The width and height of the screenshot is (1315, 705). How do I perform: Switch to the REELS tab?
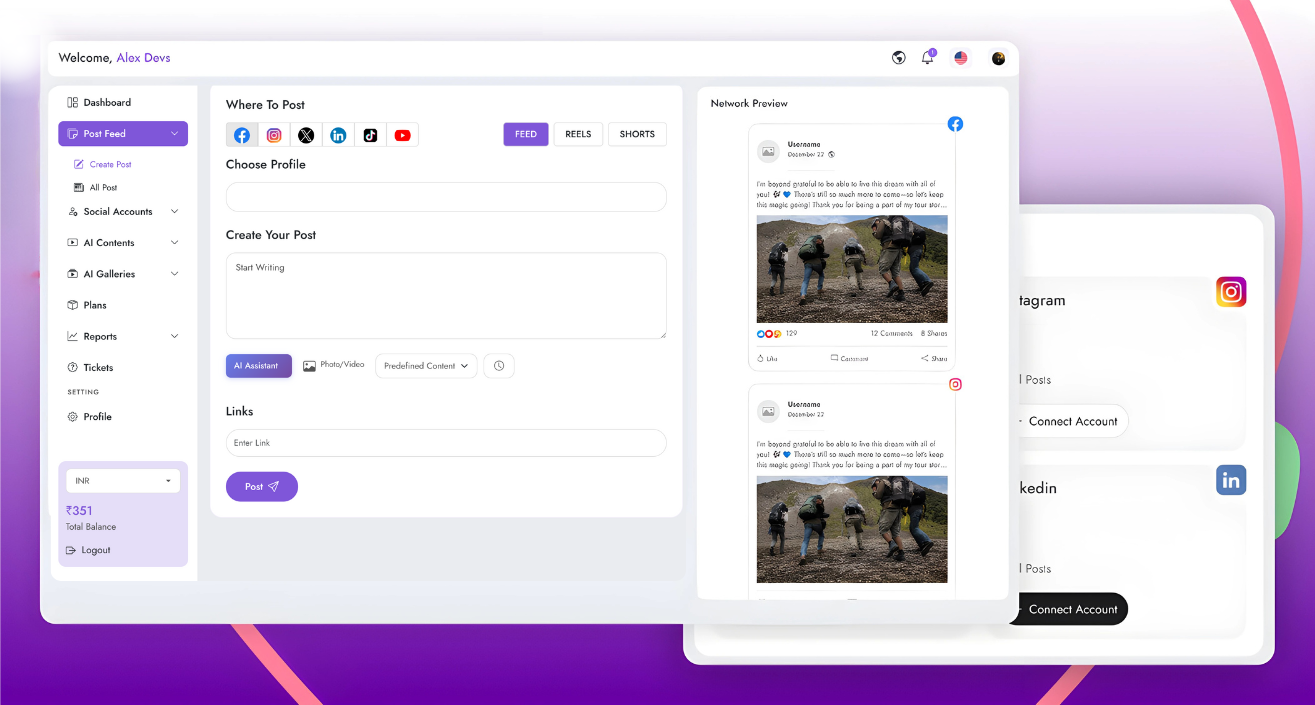tap(578, 134)
